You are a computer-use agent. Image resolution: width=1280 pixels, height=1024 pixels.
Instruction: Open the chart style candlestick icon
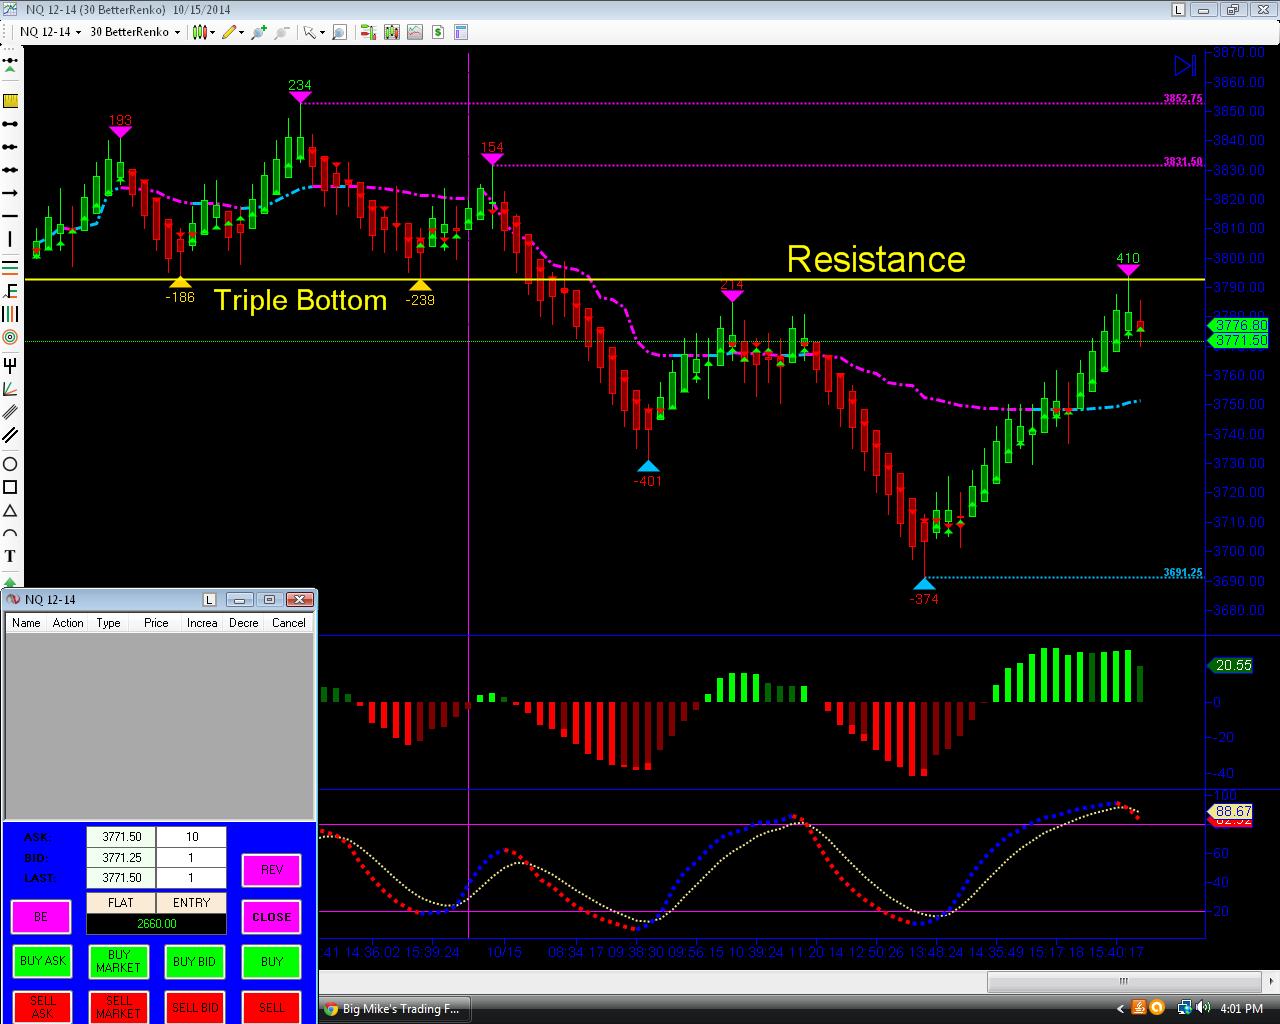199,32
